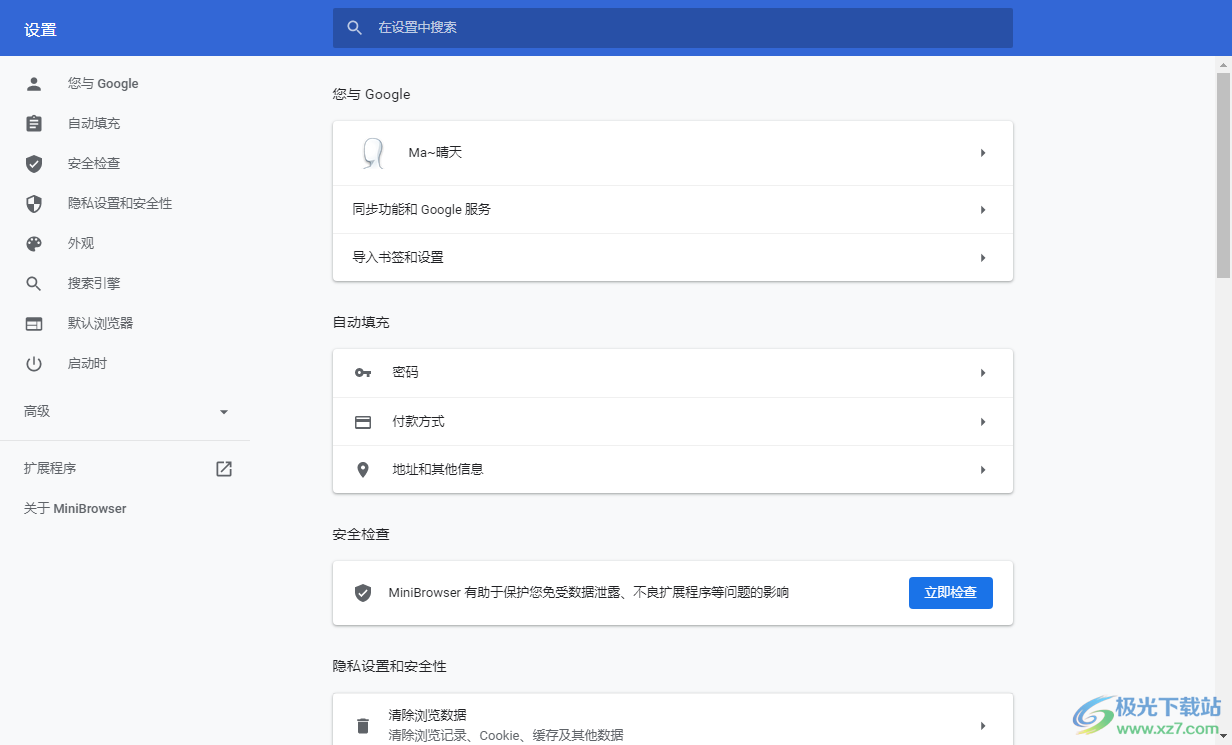Click the 立即检查 button
The width and height of the screenshot is (1232, 745).
pyautogui.click(x=950, y=592)
